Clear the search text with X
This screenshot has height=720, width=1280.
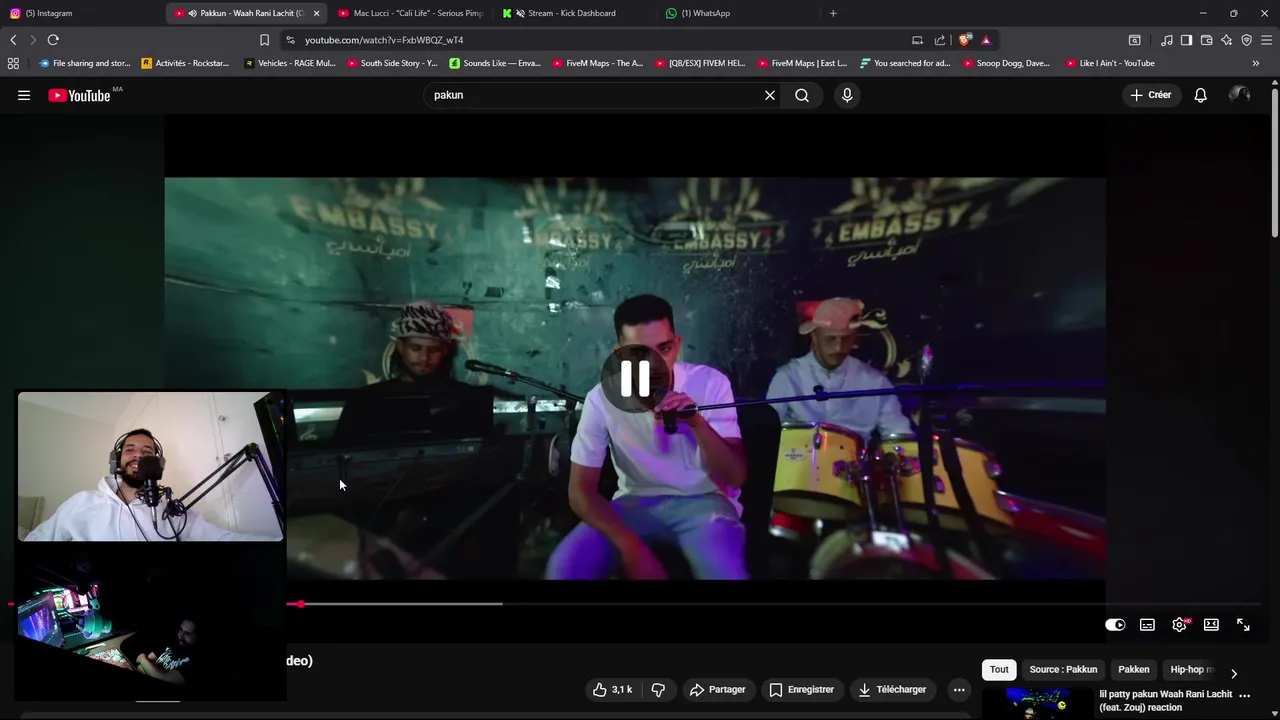[770, 95]
